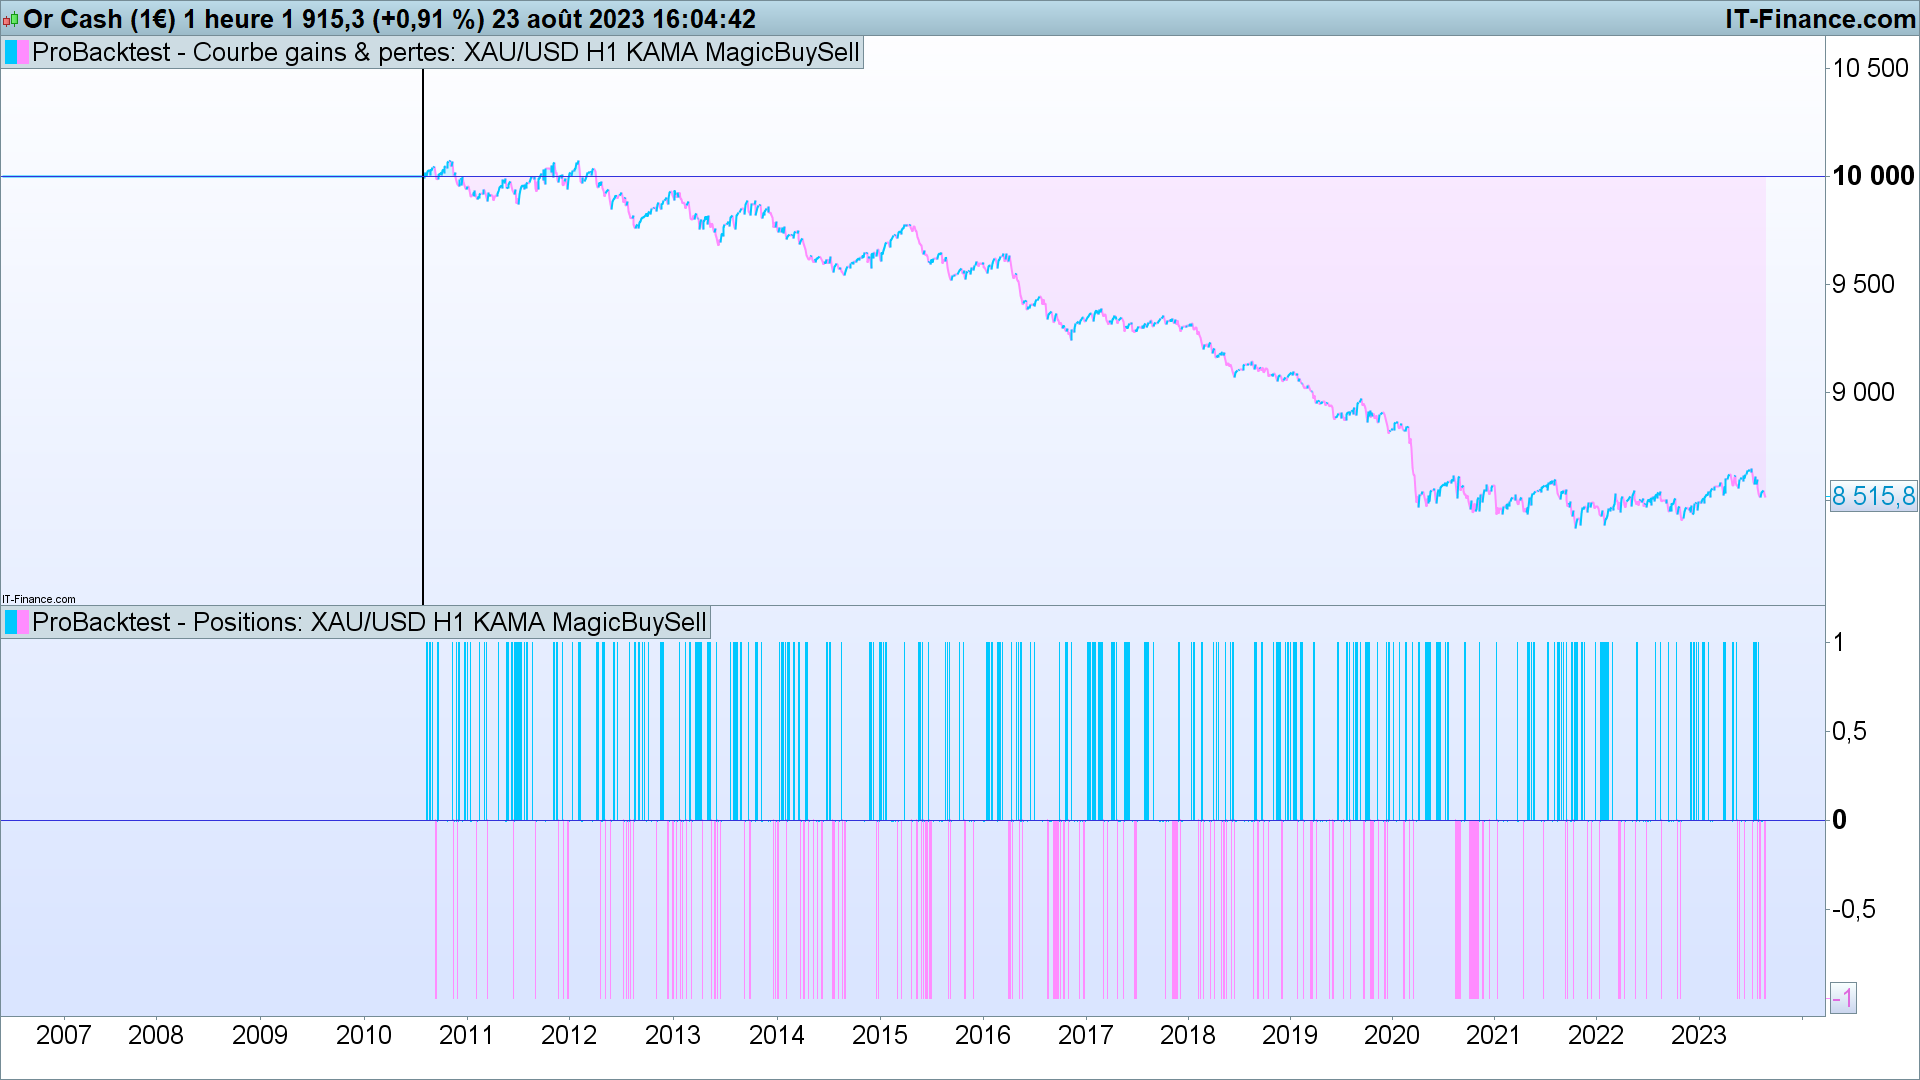1920x1080 pixels.
Task: Click the -1 position value tag
Action: (1843, 997)
